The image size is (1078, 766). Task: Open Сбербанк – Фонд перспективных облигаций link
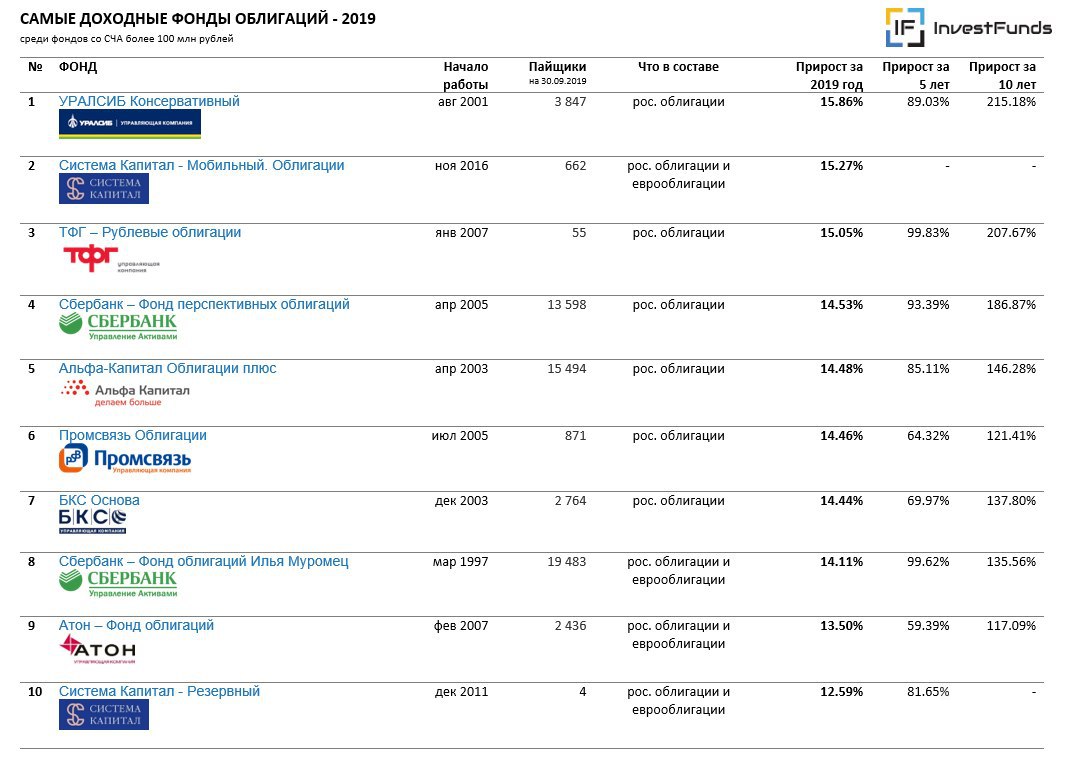(x=204, y=304)
